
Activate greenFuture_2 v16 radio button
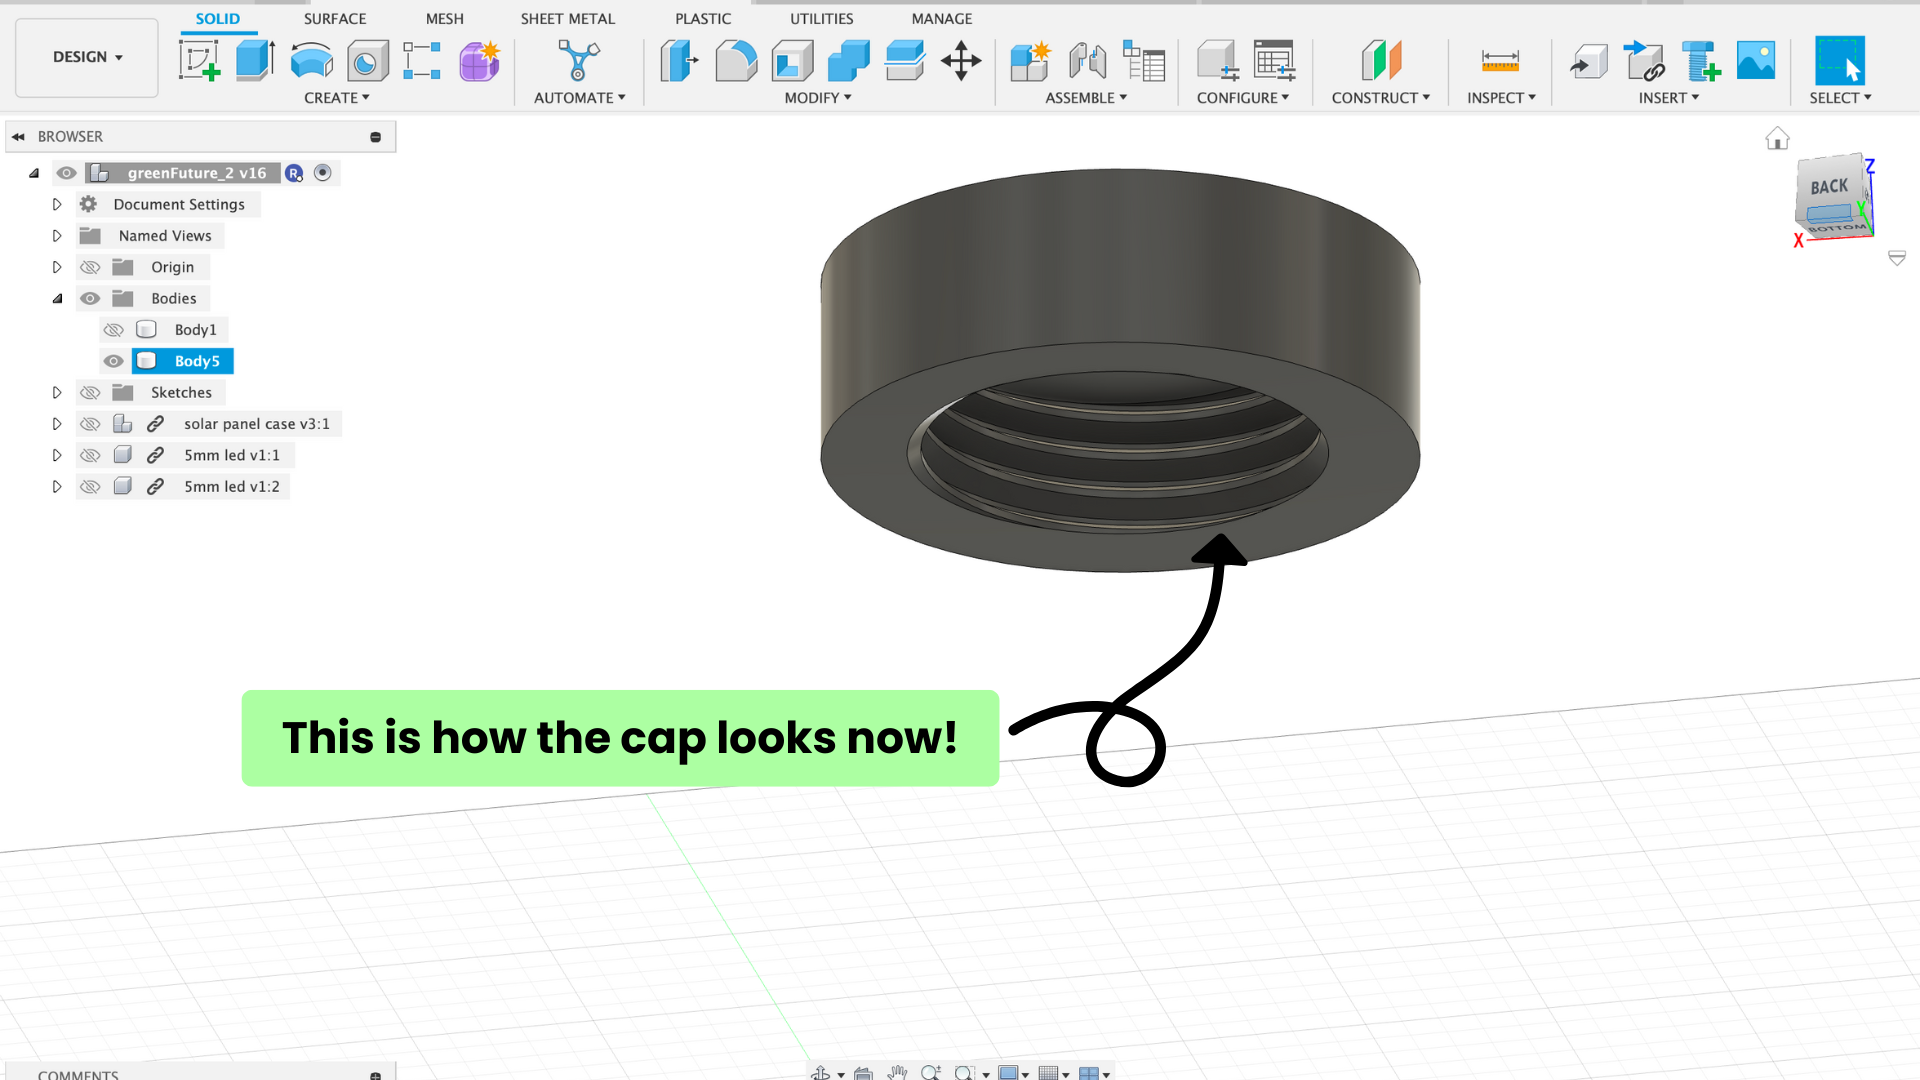(x=323, y=173)
